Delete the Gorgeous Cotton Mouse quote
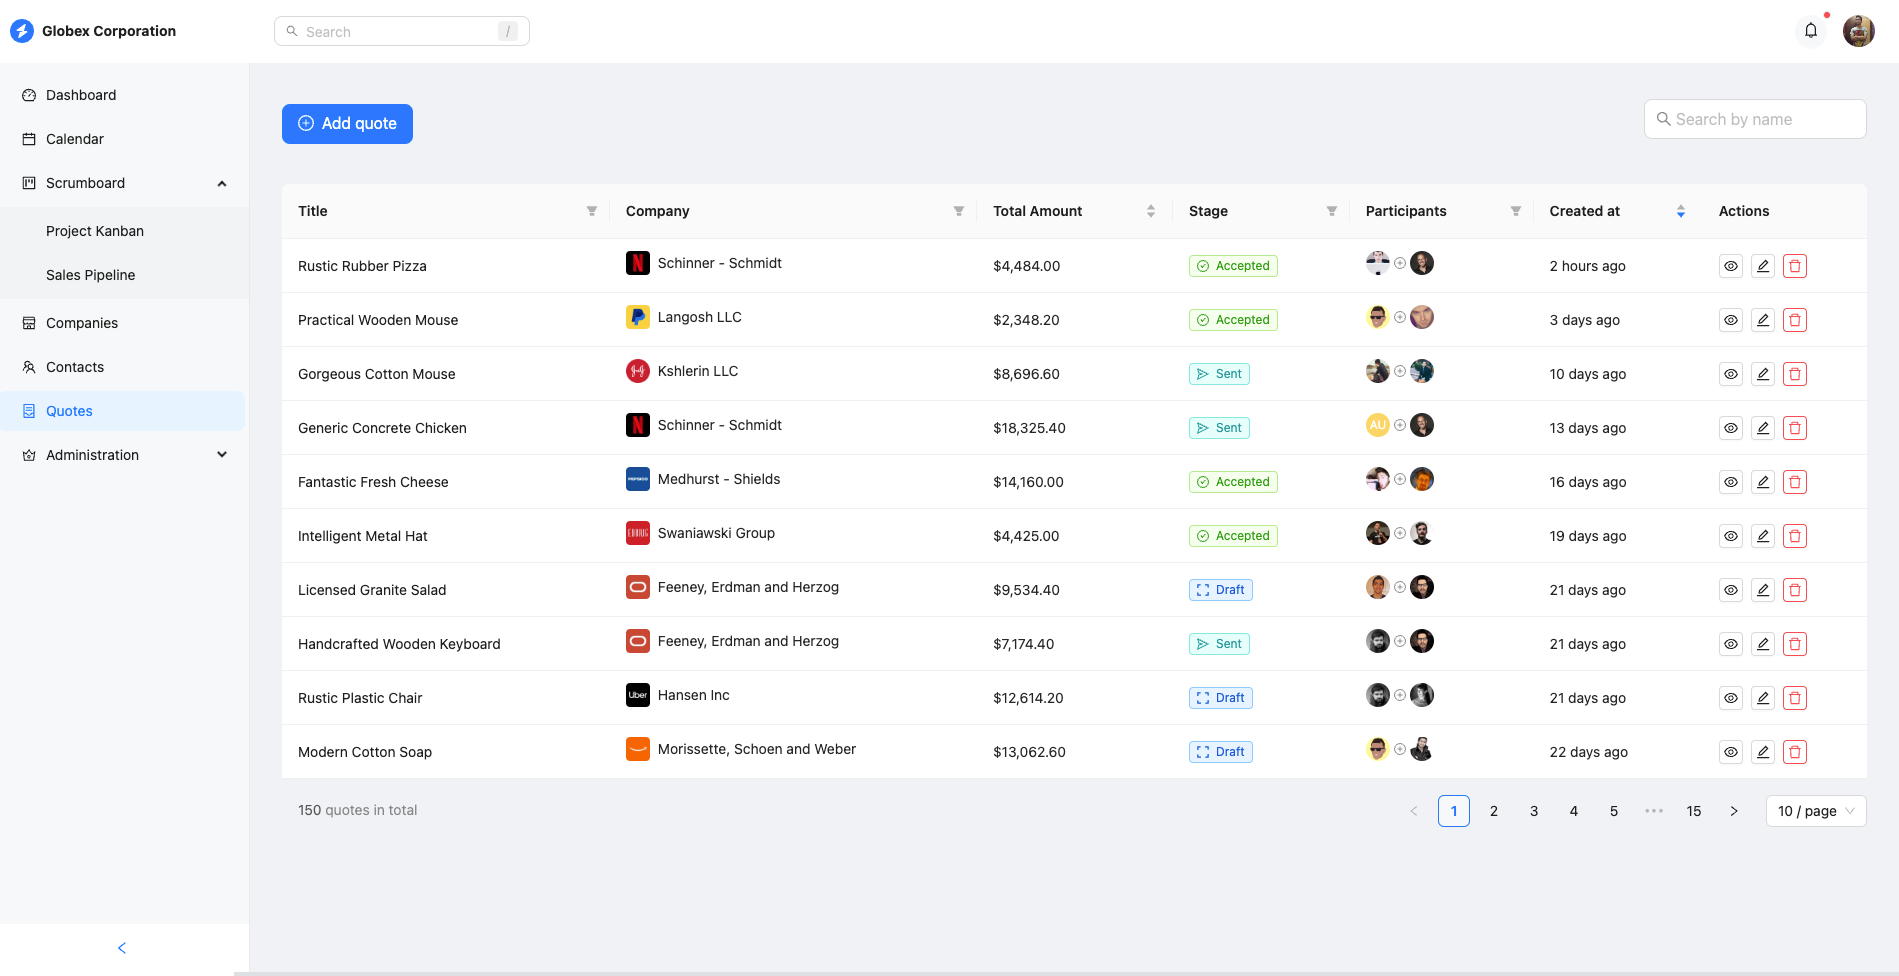The height and width of the screenshot is (976, 1899). 1795,374
